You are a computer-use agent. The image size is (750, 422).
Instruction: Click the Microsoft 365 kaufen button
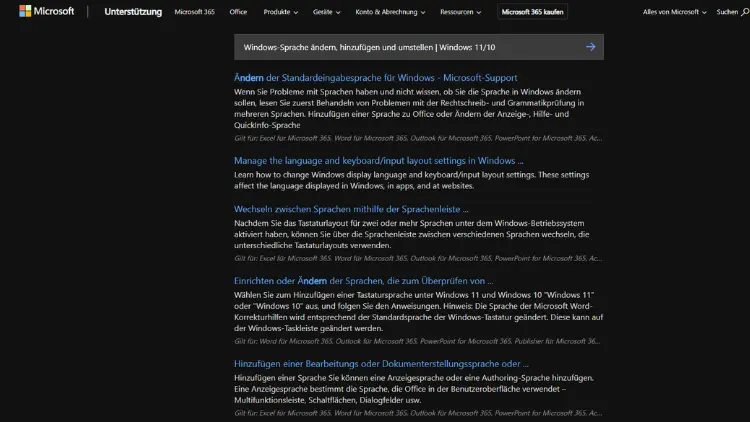[532, 12]
